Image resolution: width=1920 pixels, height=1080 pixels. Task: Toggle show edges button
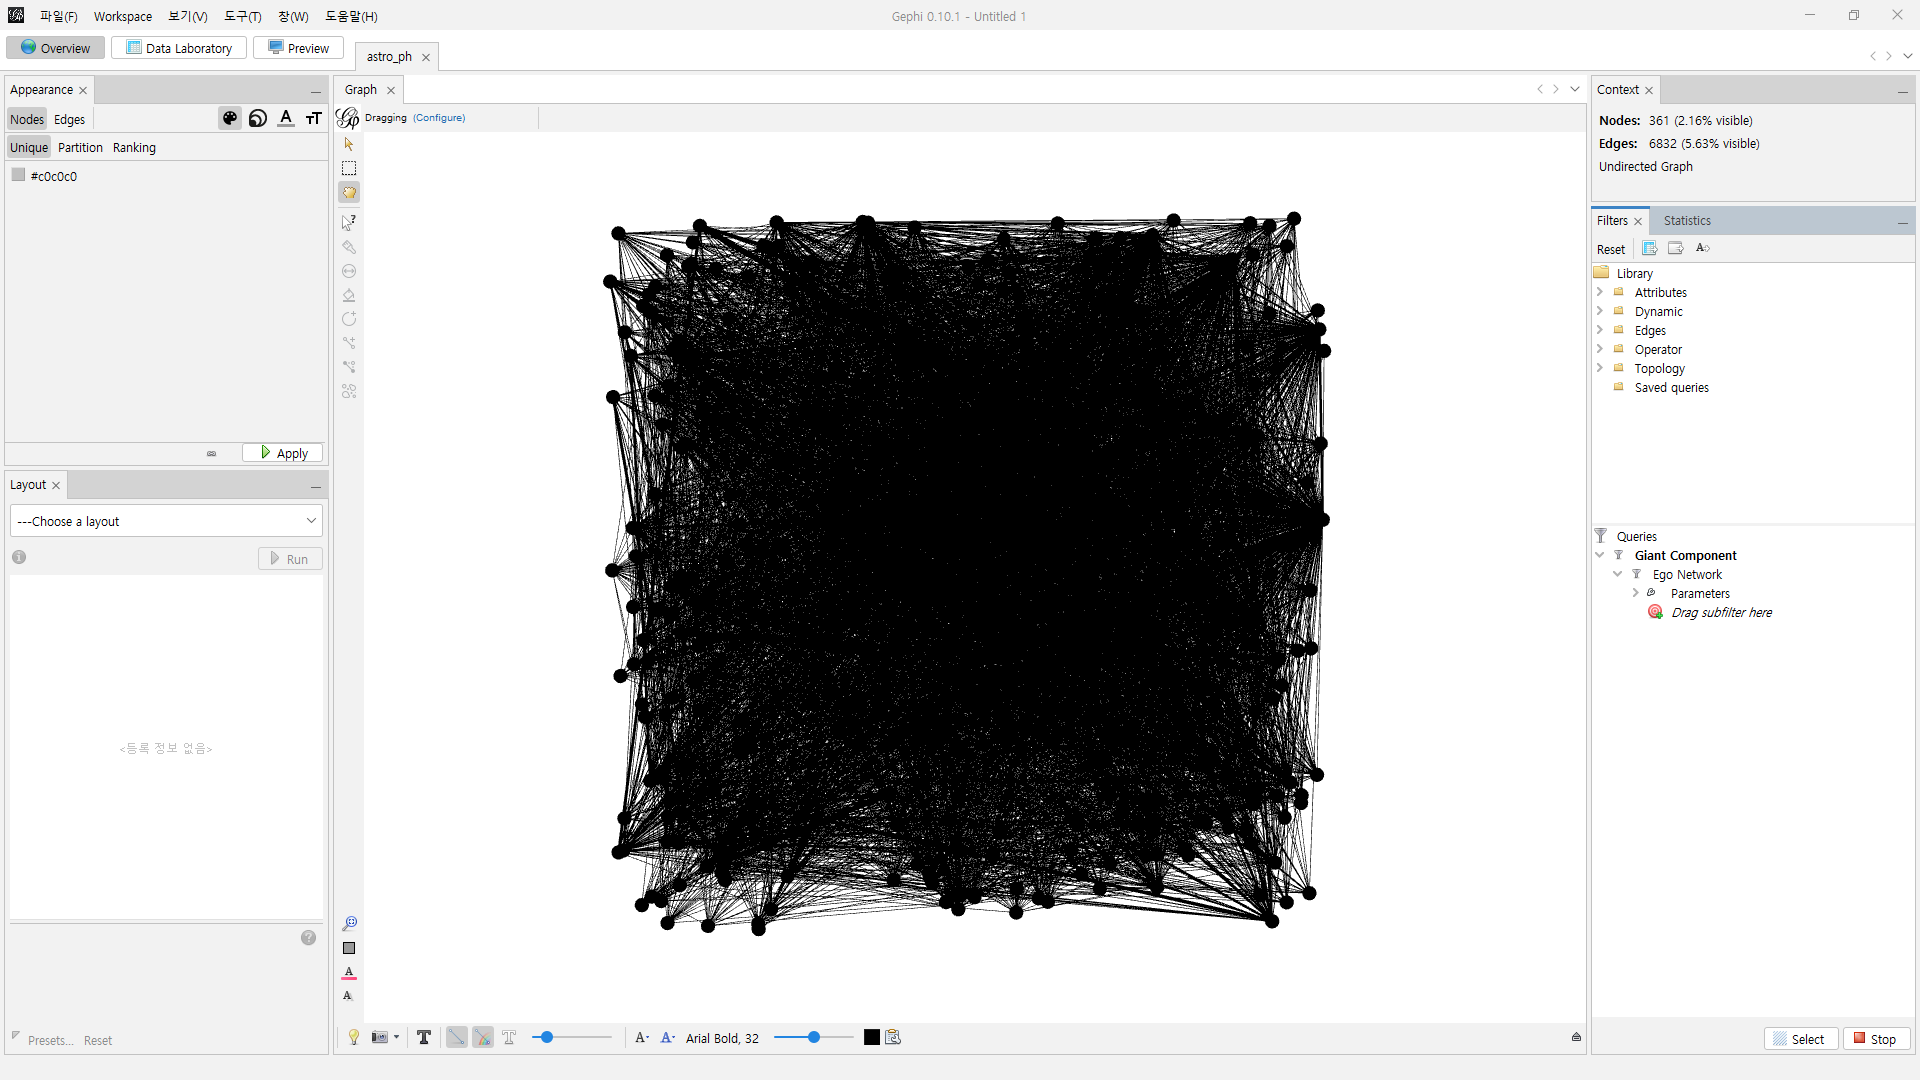point(456,1037)
